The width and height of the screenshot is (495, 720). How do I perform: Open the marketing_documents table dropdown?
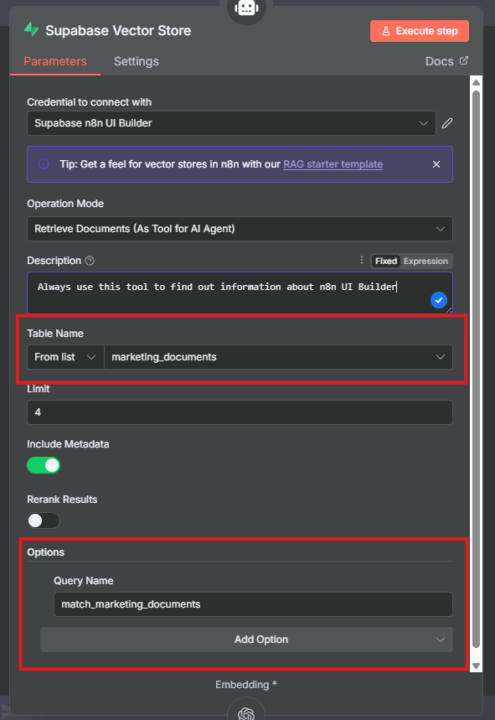point(278,357)
